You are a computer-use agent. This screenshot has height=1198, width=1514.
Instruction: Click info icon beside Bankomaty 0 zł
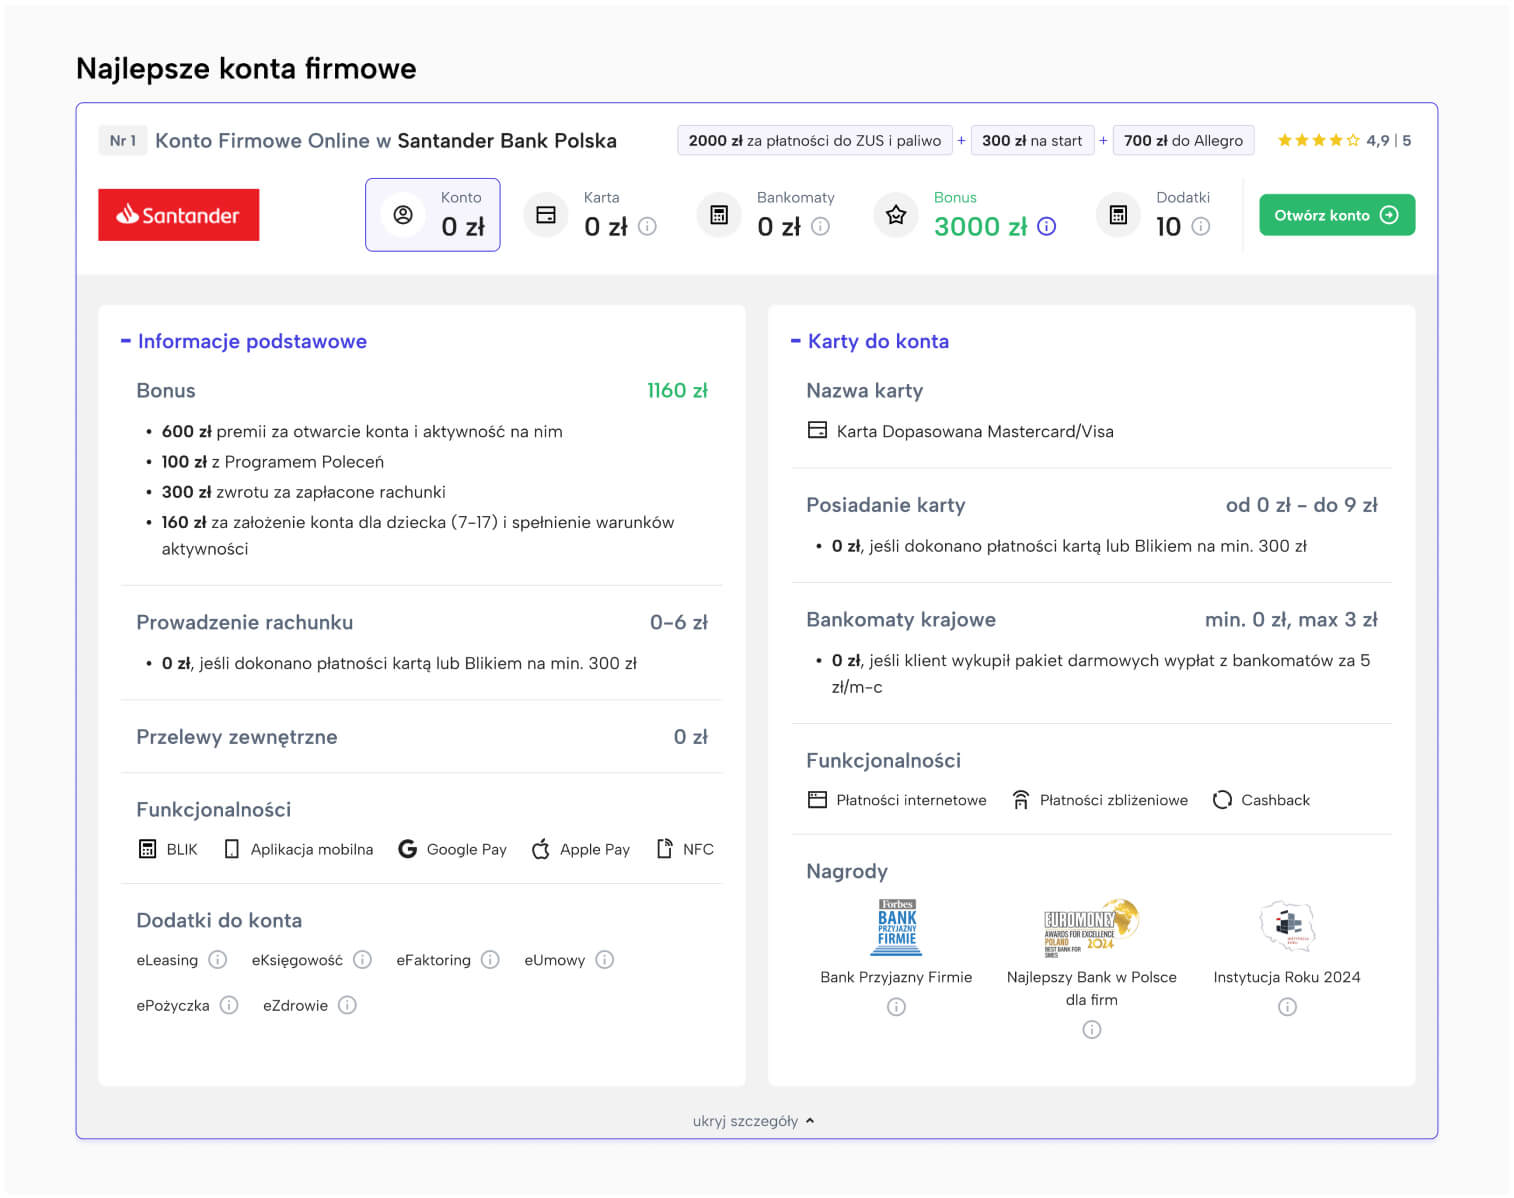point(820,227)
